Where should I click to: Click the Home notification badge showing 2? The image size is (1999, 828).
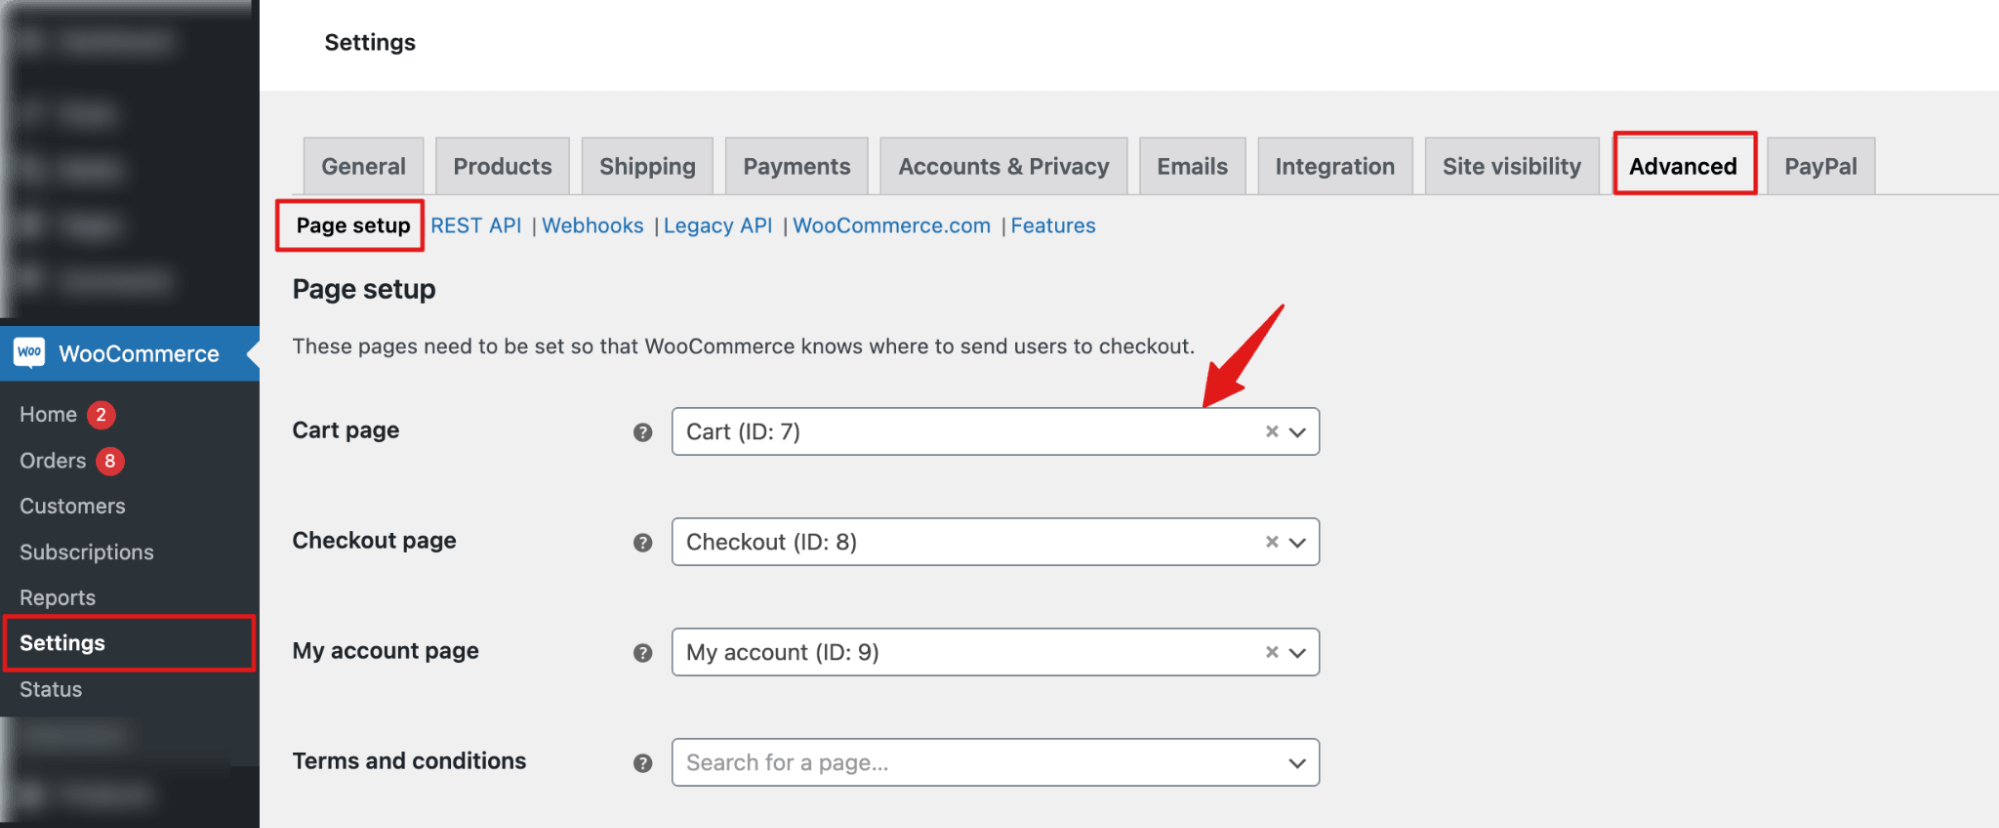tap(100, 414)
